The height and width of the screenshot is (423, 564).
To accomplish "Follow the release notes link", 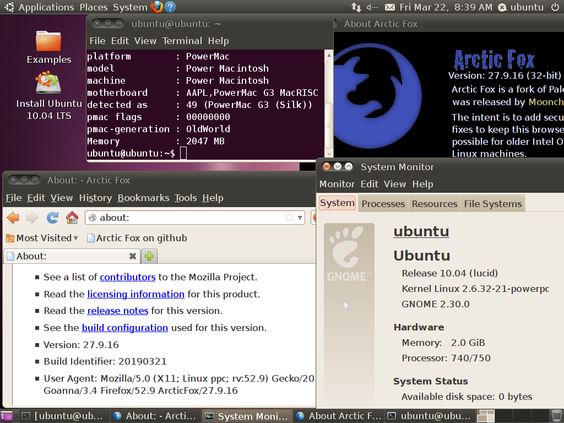I will point(118,311).
